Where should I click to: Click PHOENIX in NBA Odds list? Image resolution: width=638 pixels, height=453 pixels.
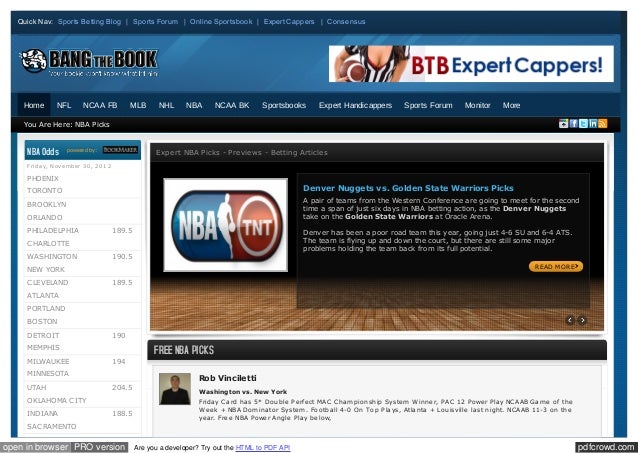coord(43,178)
